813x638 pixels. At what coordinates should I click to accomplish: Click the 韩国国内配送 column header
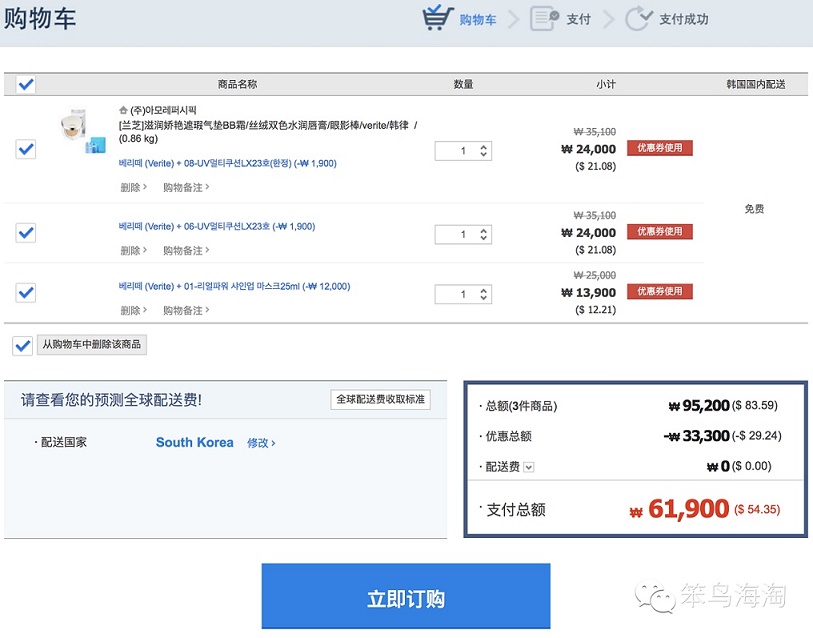point(755,84)
